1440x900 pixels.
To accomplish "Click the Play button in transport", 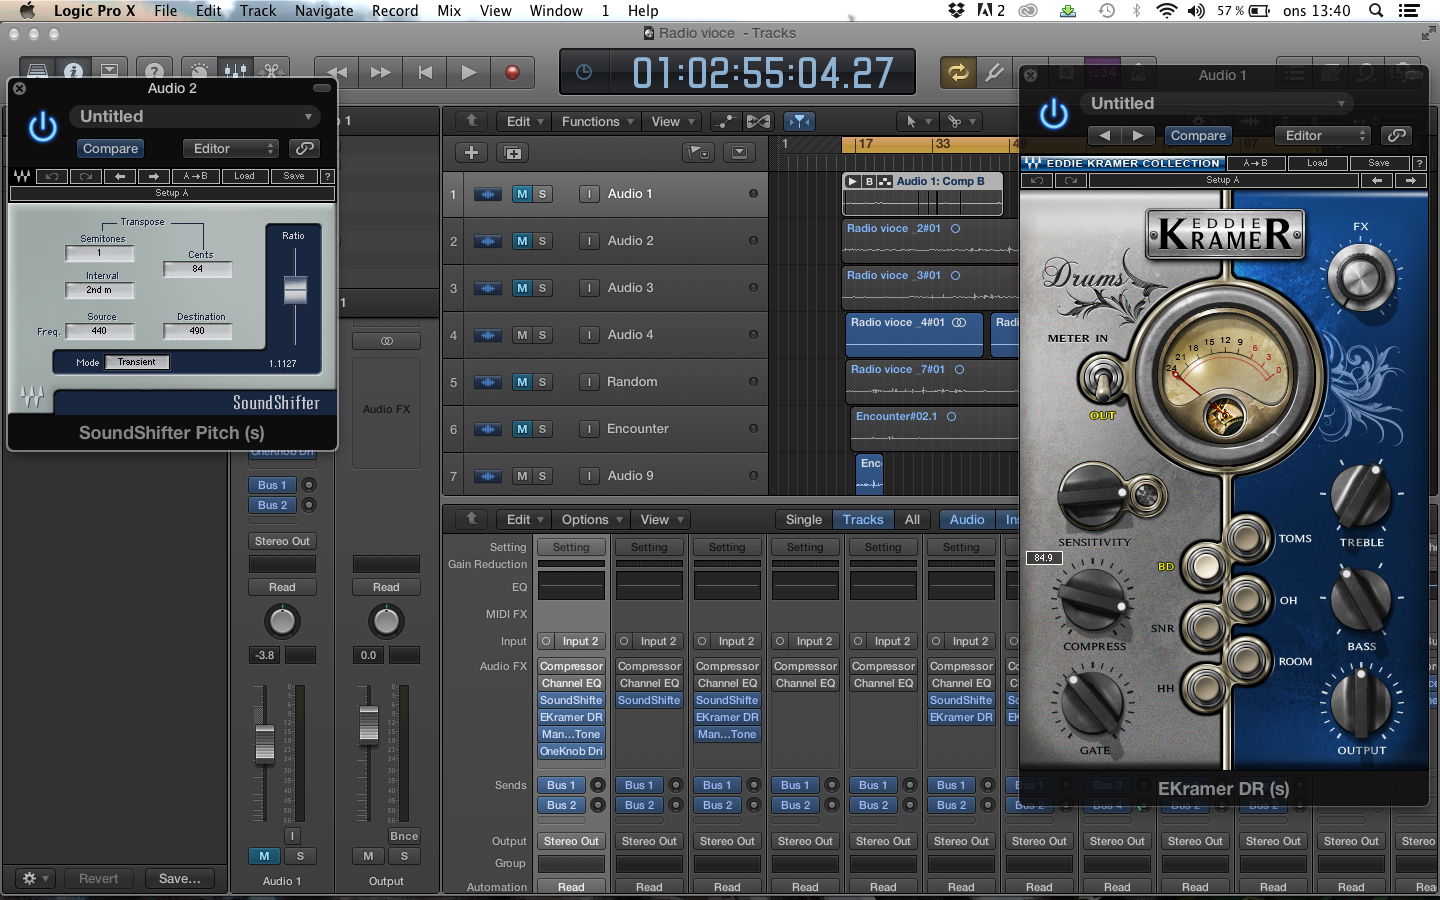I will [468, 72].
